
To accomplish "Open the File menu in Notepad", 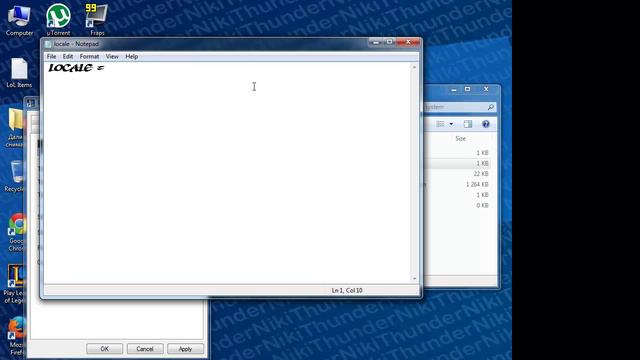I will click(51, 56).
